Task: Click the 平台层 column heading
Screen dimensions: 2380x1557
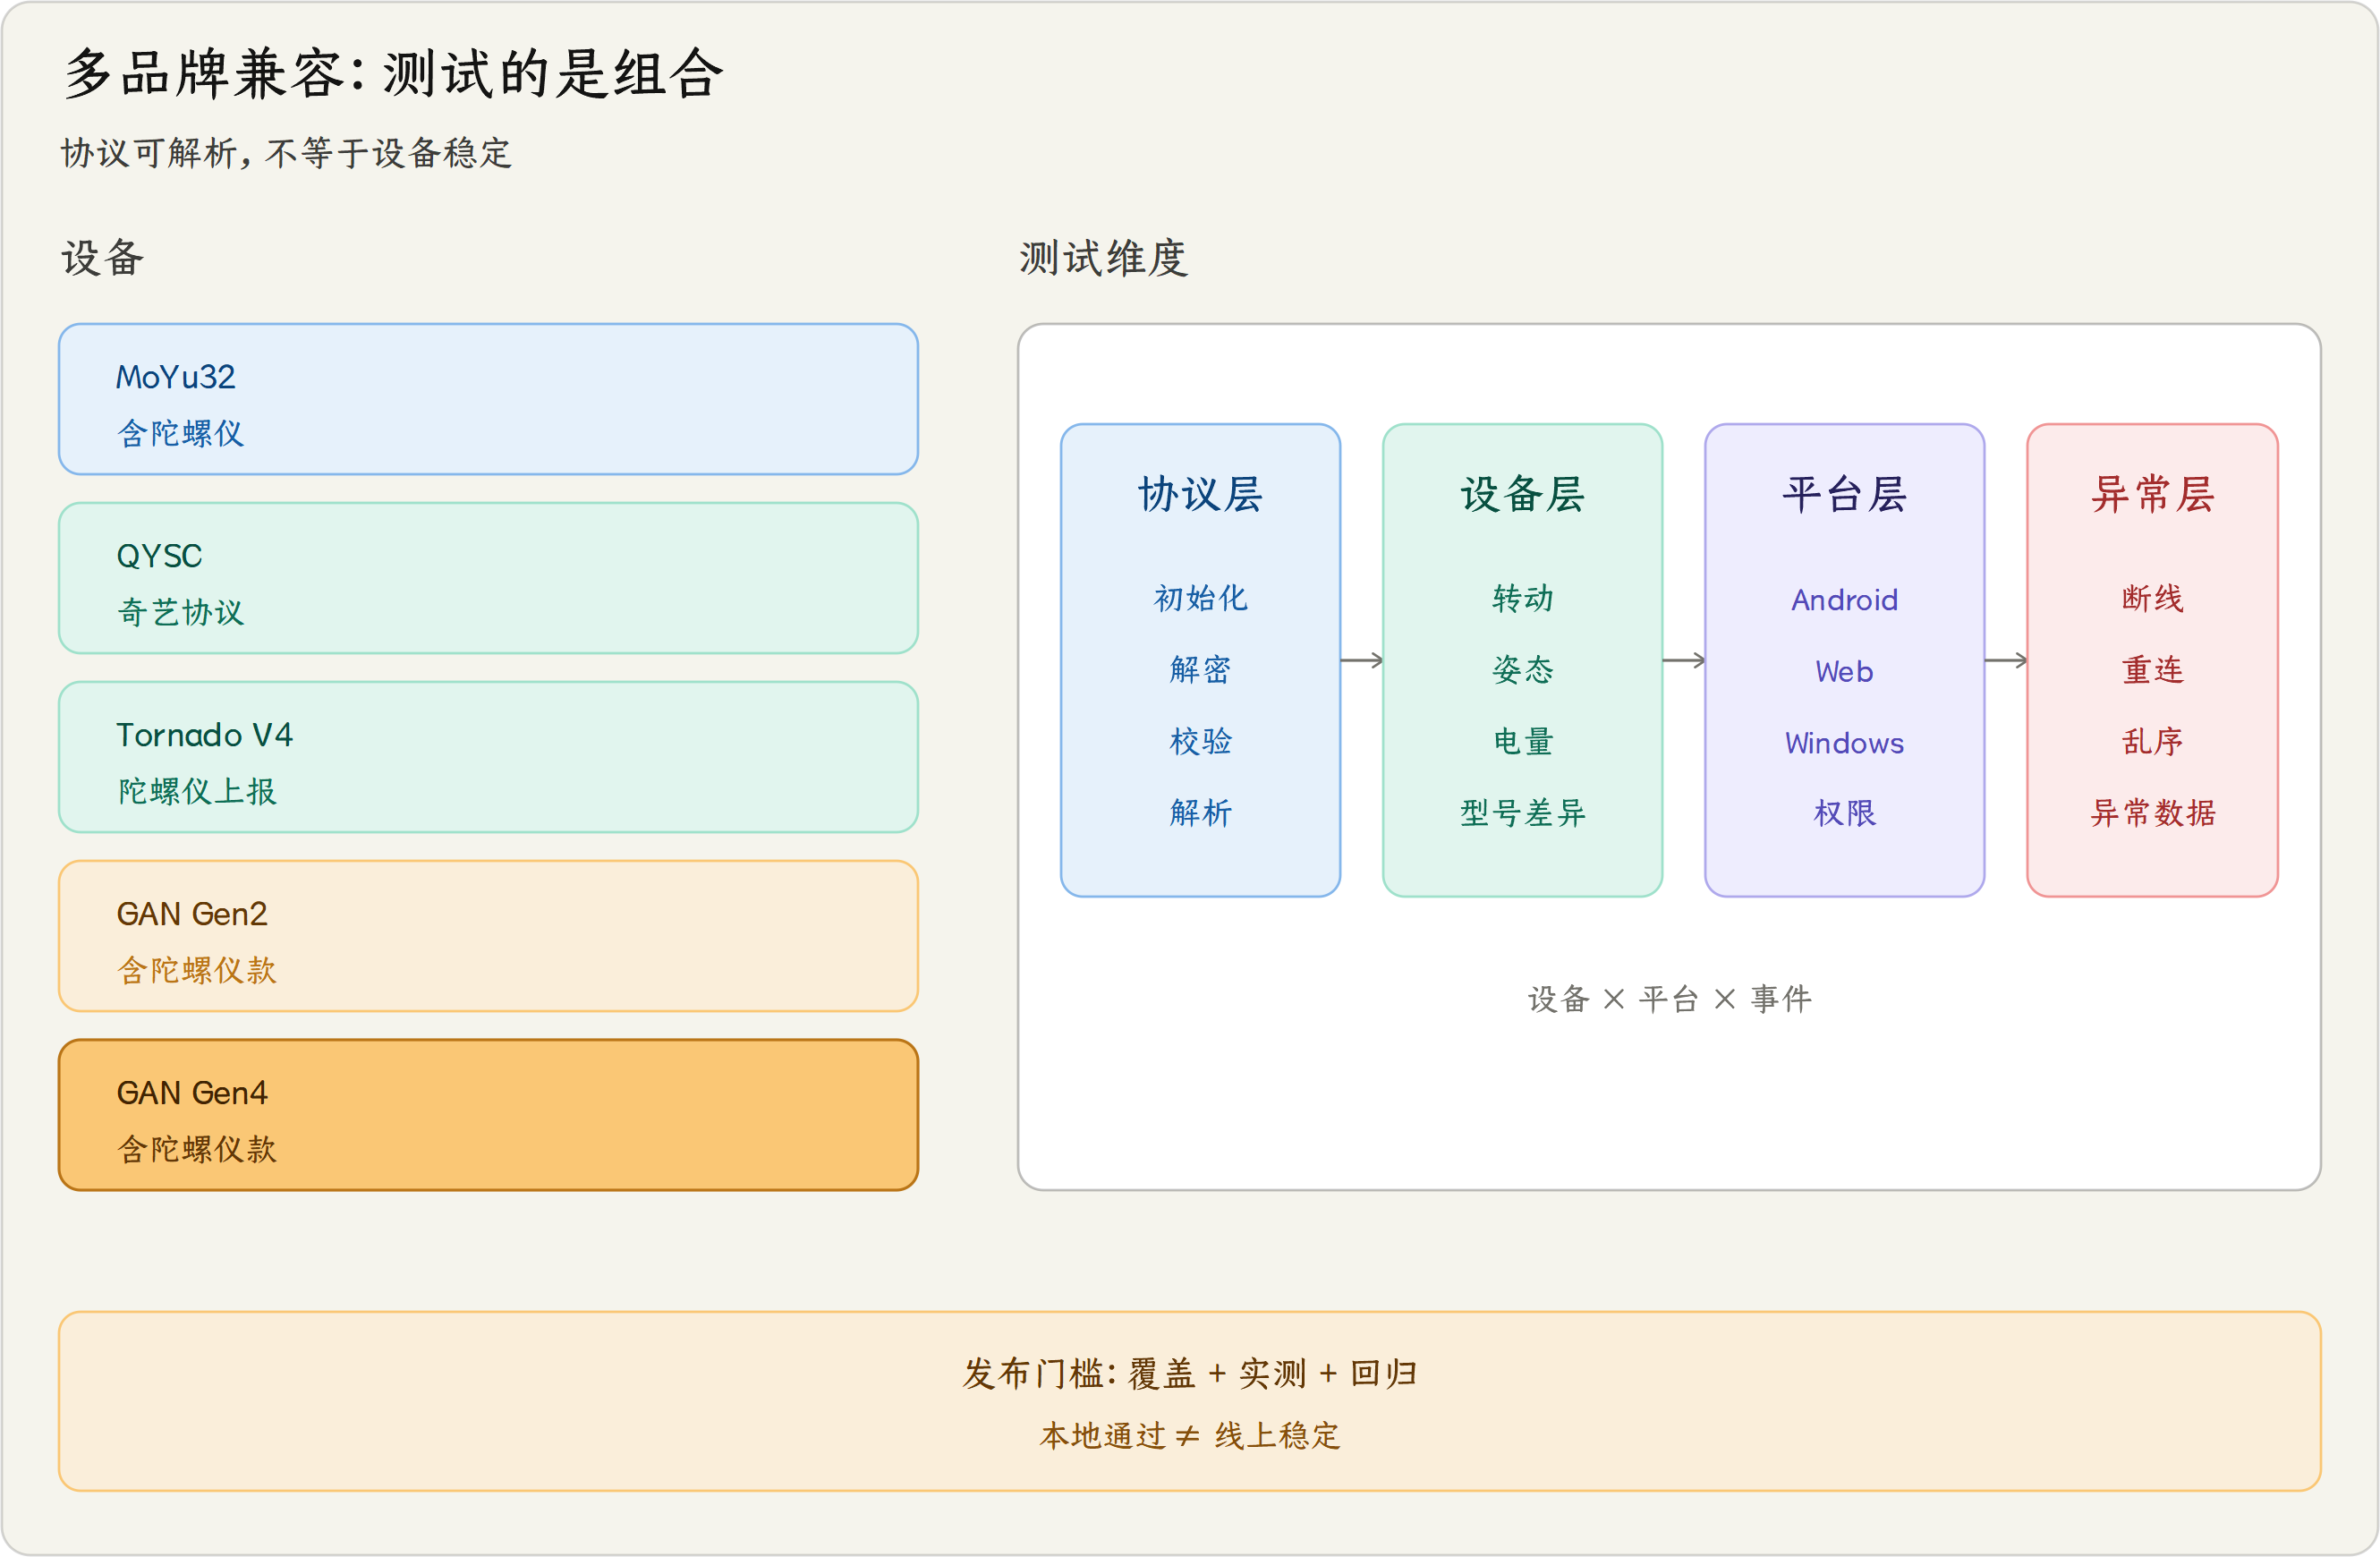Action: pos(1844,494)
